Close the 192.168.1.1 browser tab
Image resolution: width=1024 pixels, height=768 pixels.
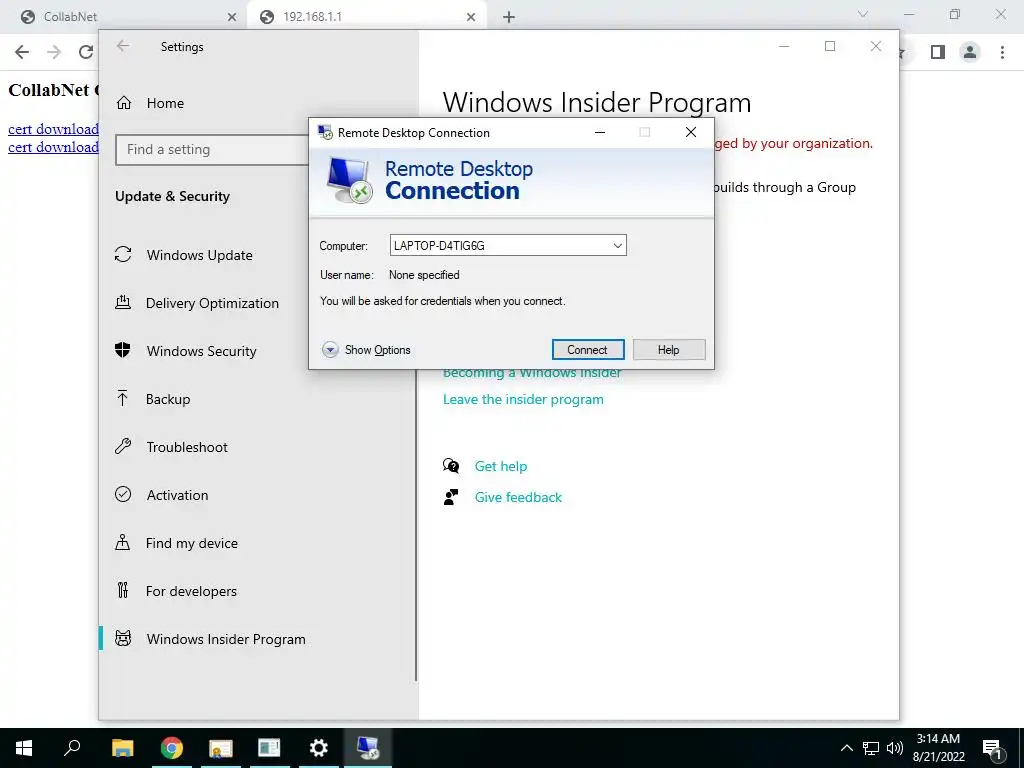pyautogui.click(x=471, y=18)
